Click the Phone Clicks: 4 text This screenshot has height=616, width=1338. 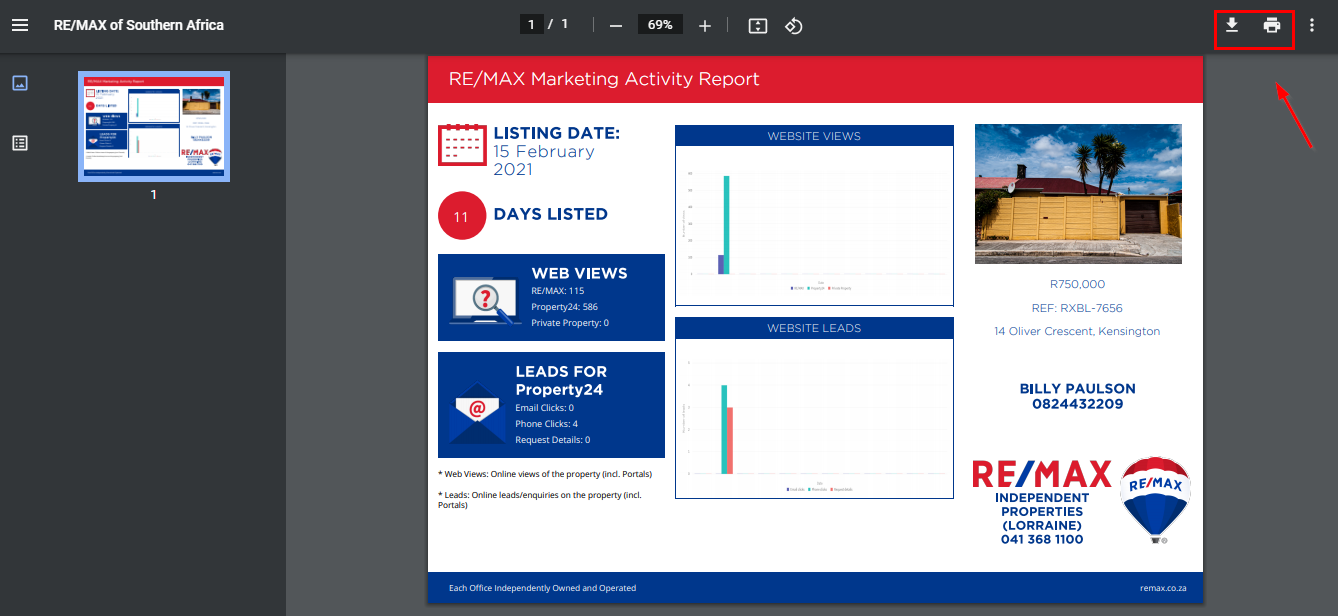pos(547,424)
